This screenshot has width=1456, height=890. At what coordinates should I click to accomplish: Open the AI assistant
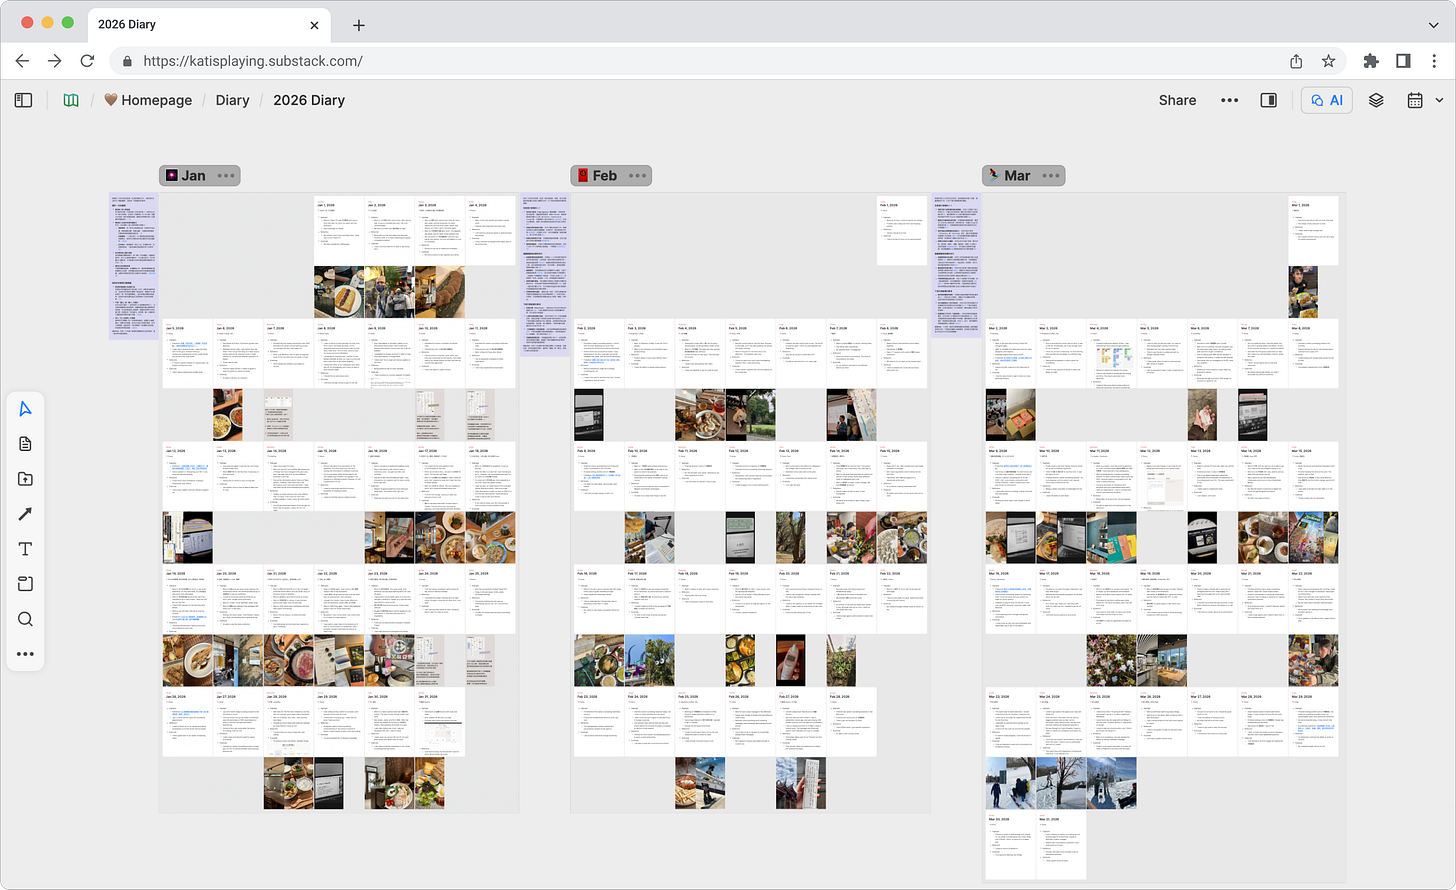pyautogui.click(x=1327, y=100)
